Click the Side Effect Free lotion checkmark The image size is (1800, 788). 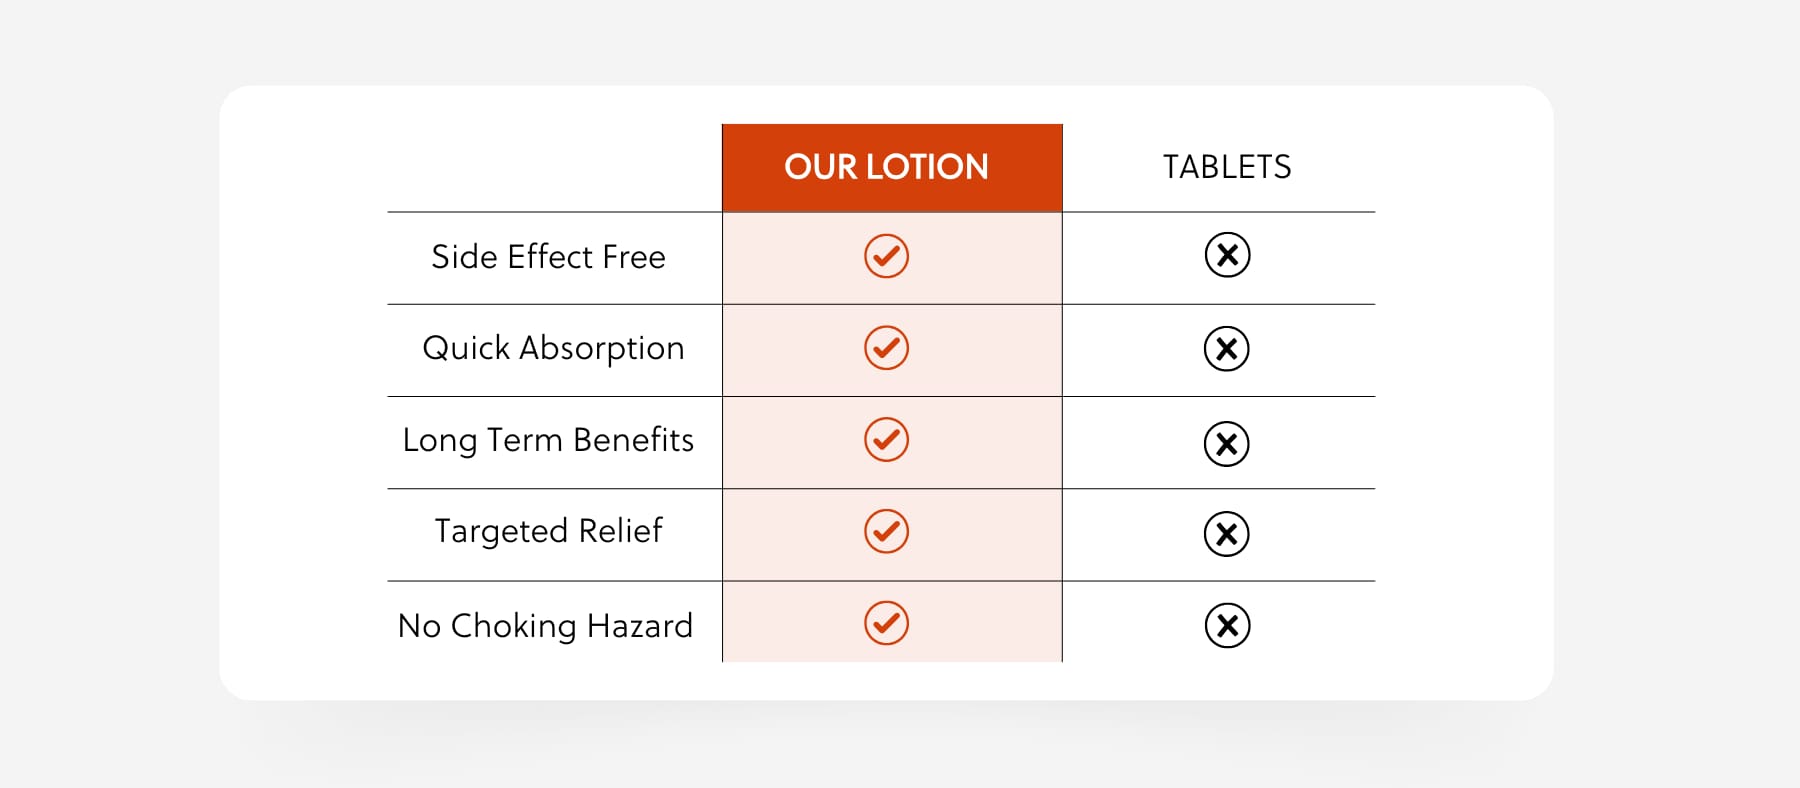click(886, 256)
